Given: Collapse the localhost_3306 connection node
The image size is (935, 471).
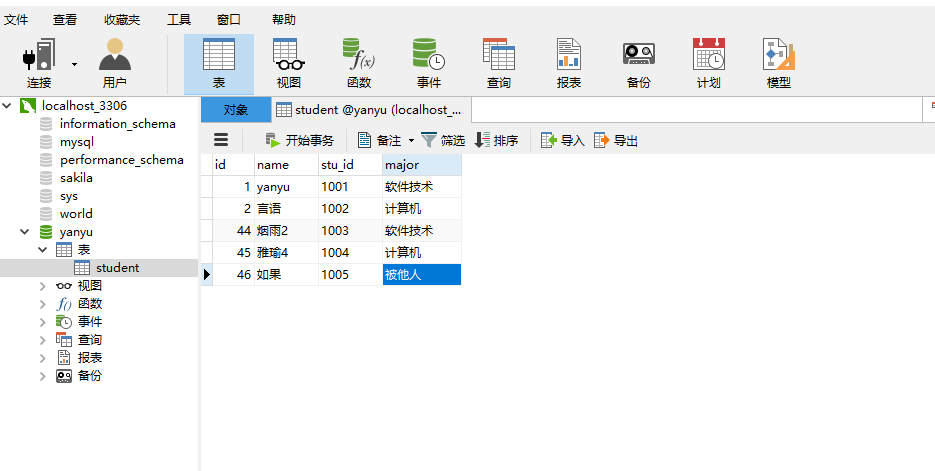Looking at the screenshot, I should pos(7,106).
